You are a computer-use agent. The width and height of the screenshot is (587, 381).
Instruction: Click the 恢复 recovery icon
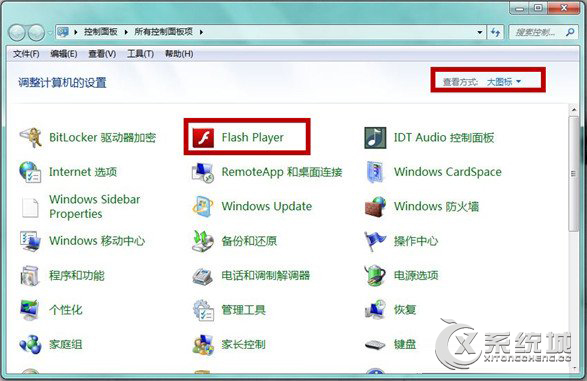coord(375,310)
